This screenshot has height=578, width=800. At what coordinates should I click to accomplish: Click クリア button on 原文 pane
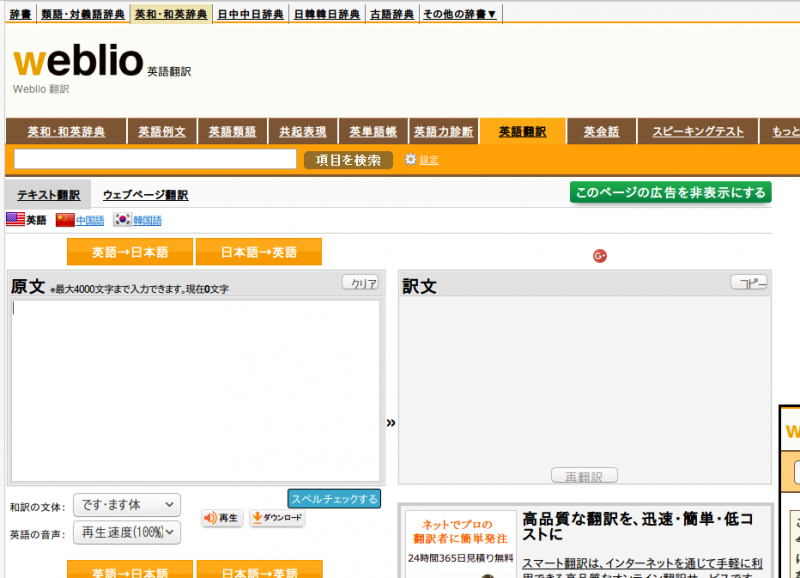pyautogui.click(x=361, y=283)
